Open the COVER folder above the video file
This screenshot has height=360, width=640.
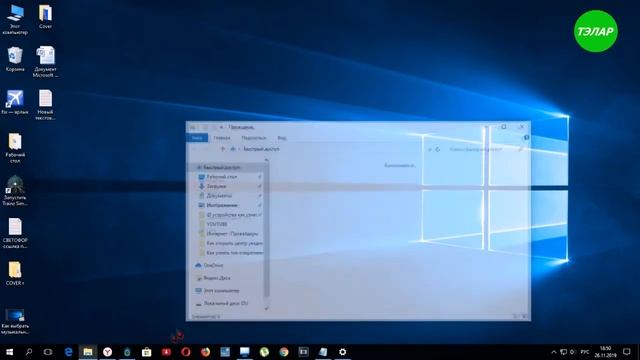coord(15,273)
